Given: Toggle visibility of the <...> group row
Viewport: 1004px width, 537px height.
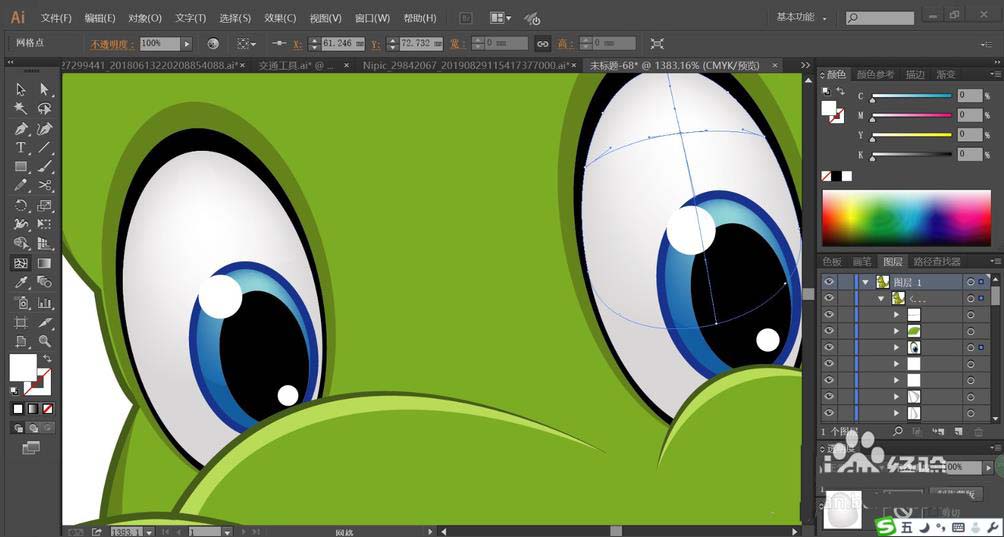Looking at the screenshot, I should point(829,298).
